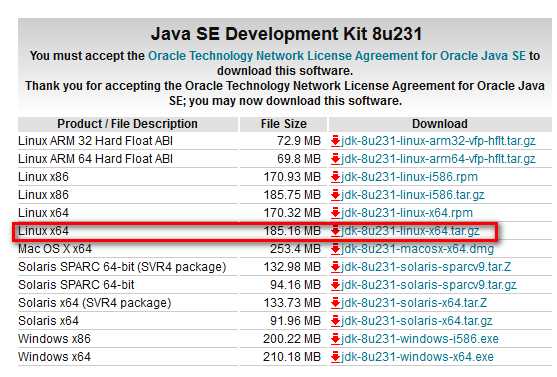
Task: Open the Oracle Technology Network License Agreement link
Action: pos(336,56)
